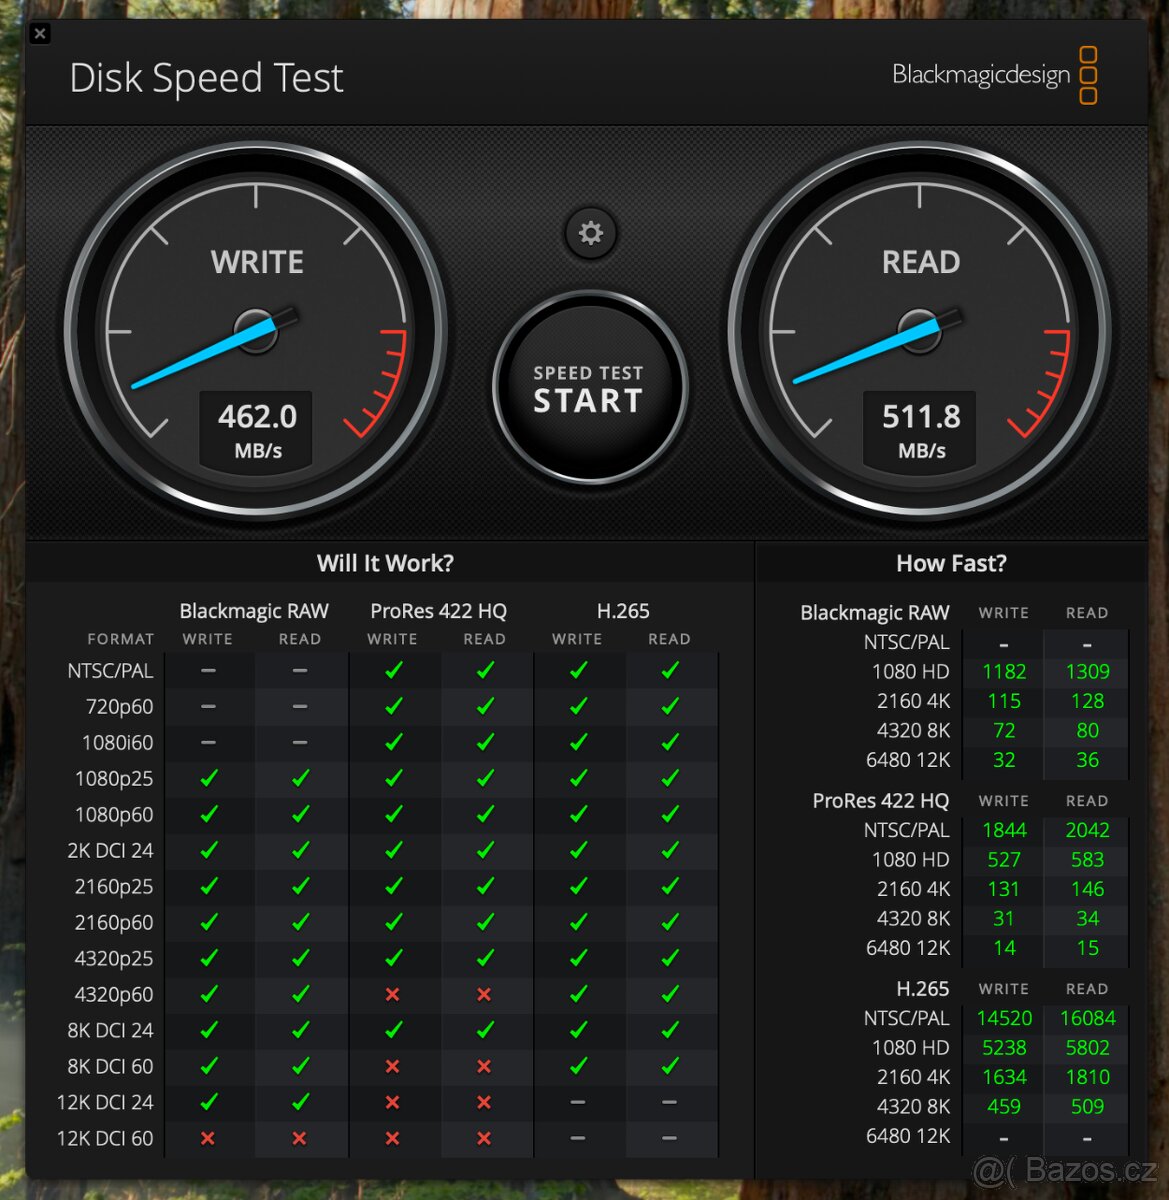Screen dimensions: 1169x1200
Task: Select ProRes 2160 4K read value 146
Action: tap(1087, 889)
